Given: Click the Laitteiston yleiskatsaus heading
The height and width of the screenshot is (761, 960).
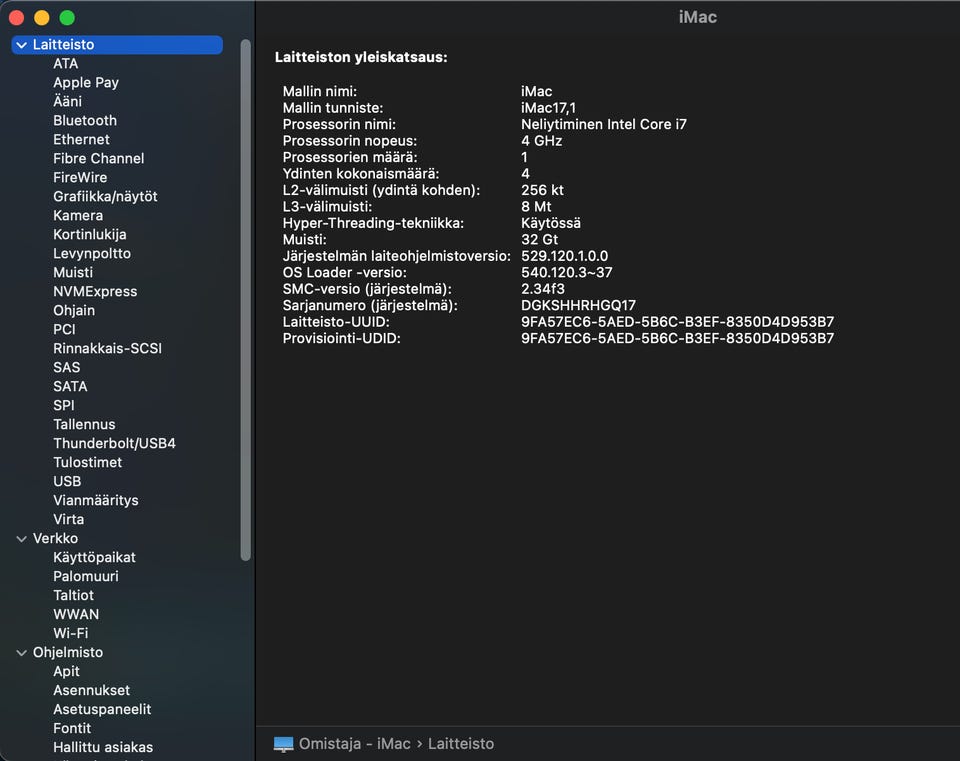Looking at the screenshot, I should click(361, 58).
